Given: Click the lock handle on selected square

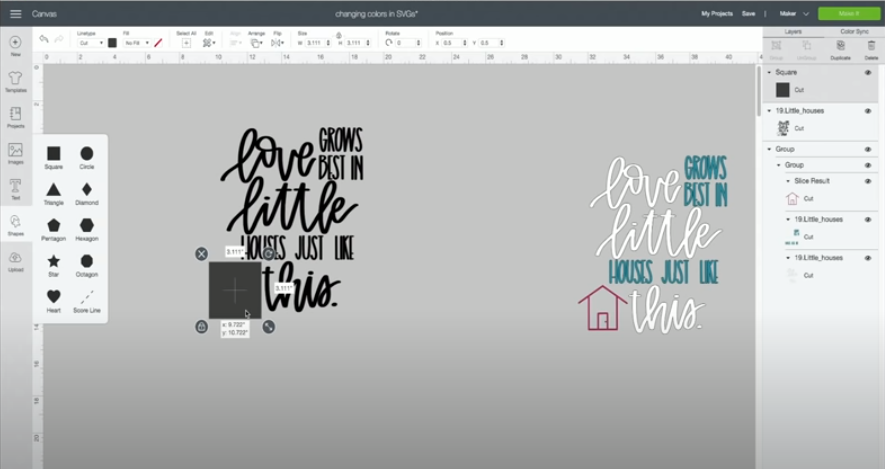Looking at the screenshot, I should [201, 327].
